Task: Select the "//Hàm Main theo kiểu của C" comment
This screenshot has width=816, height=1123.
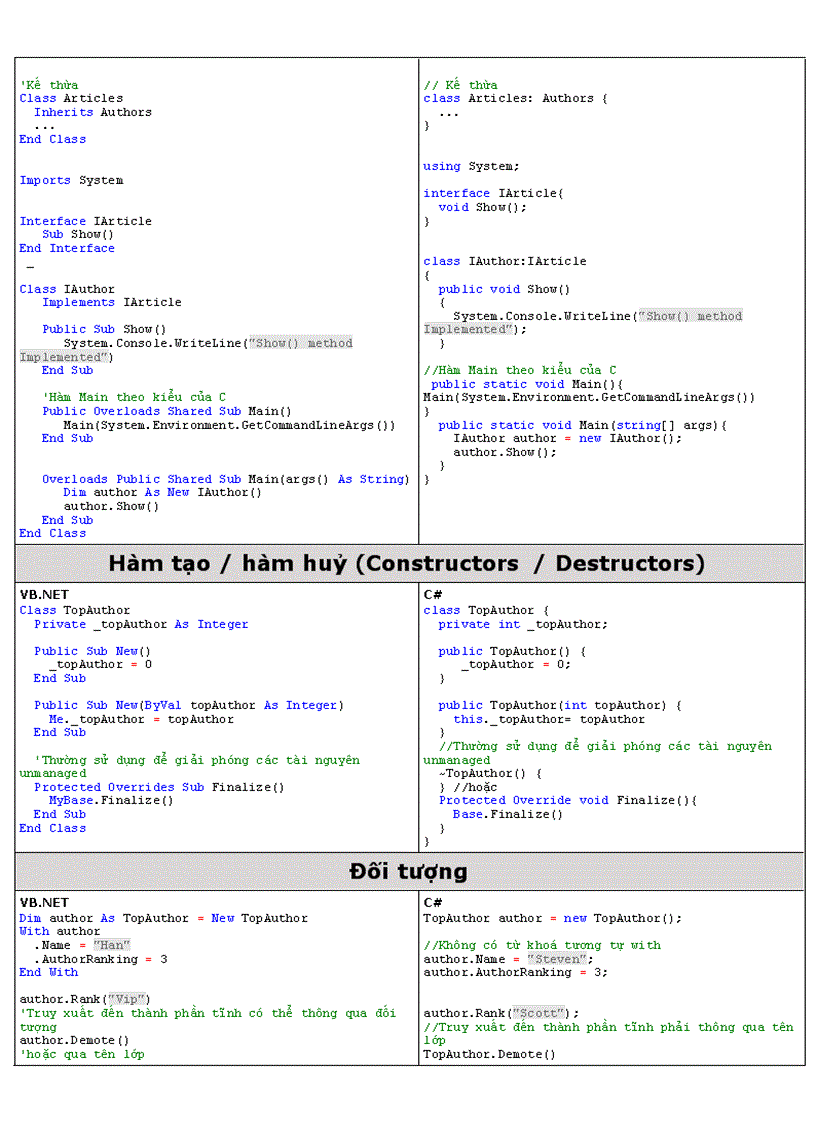Action: coord(519,370)
